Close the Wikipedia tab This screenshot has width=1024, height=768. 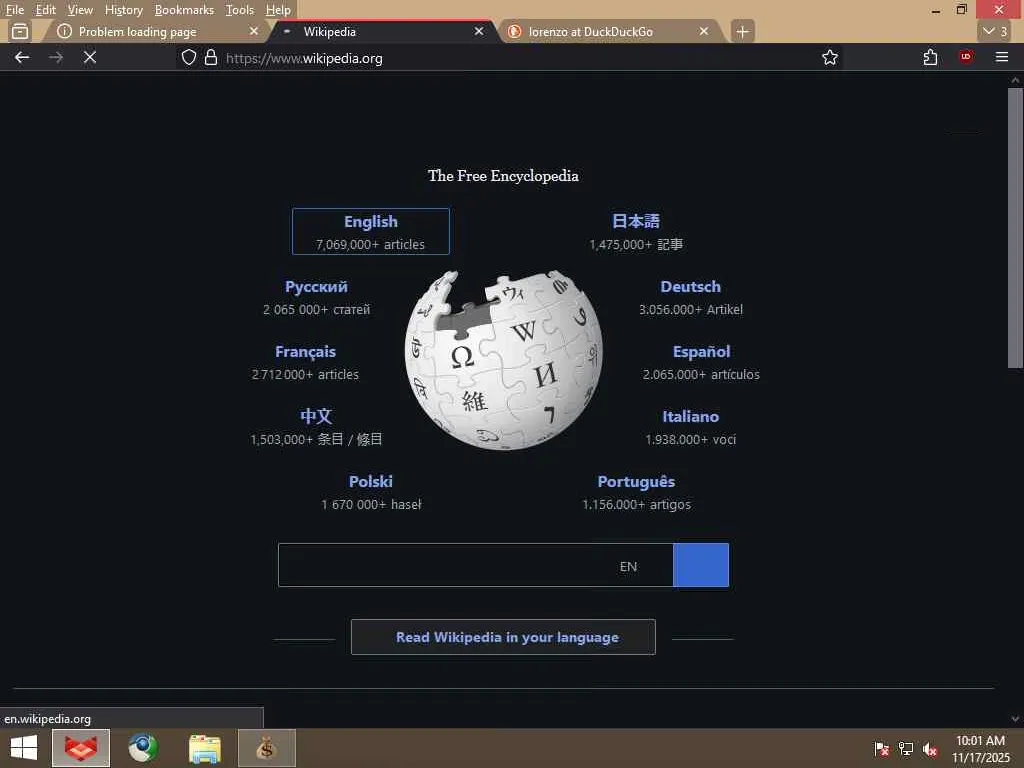coord(479,31)
